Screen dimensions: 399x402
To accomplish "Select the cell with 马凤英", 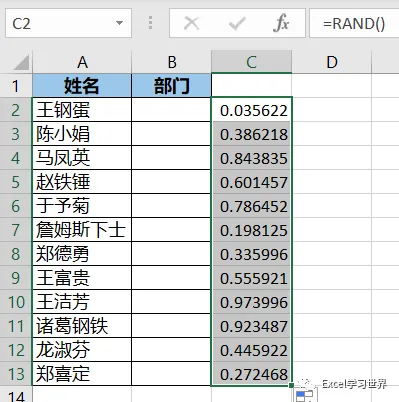I will point(82,158).
